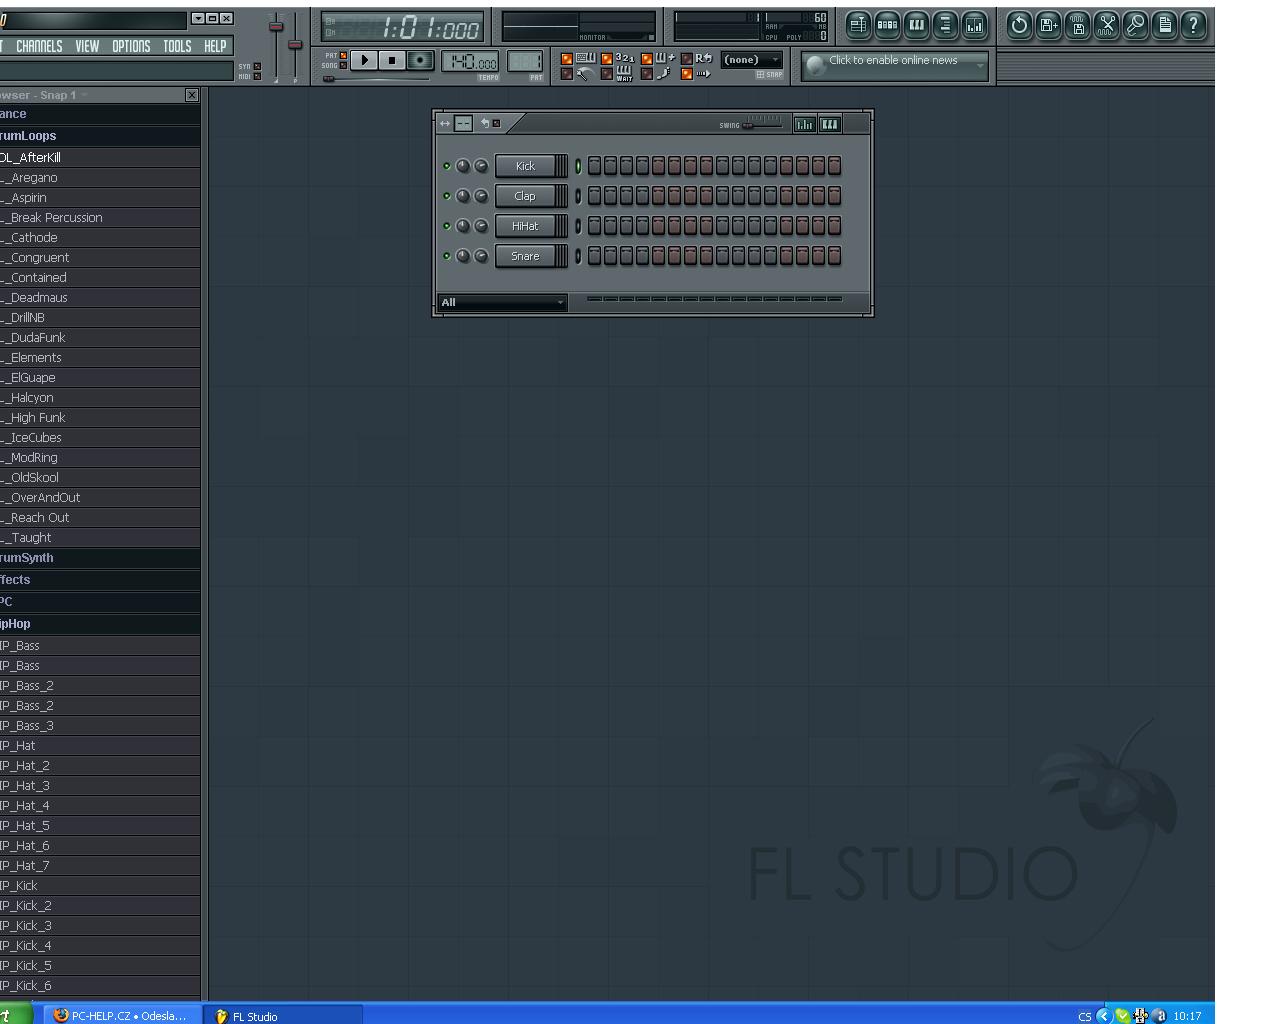Click the Save new version icon

[x=1048, y=26]
